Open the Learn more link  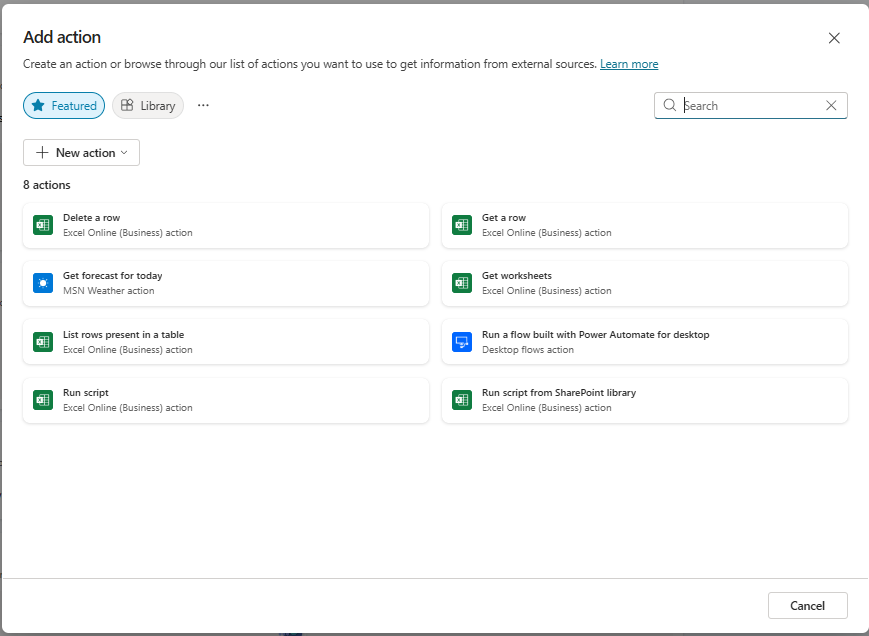coord(629,64)
